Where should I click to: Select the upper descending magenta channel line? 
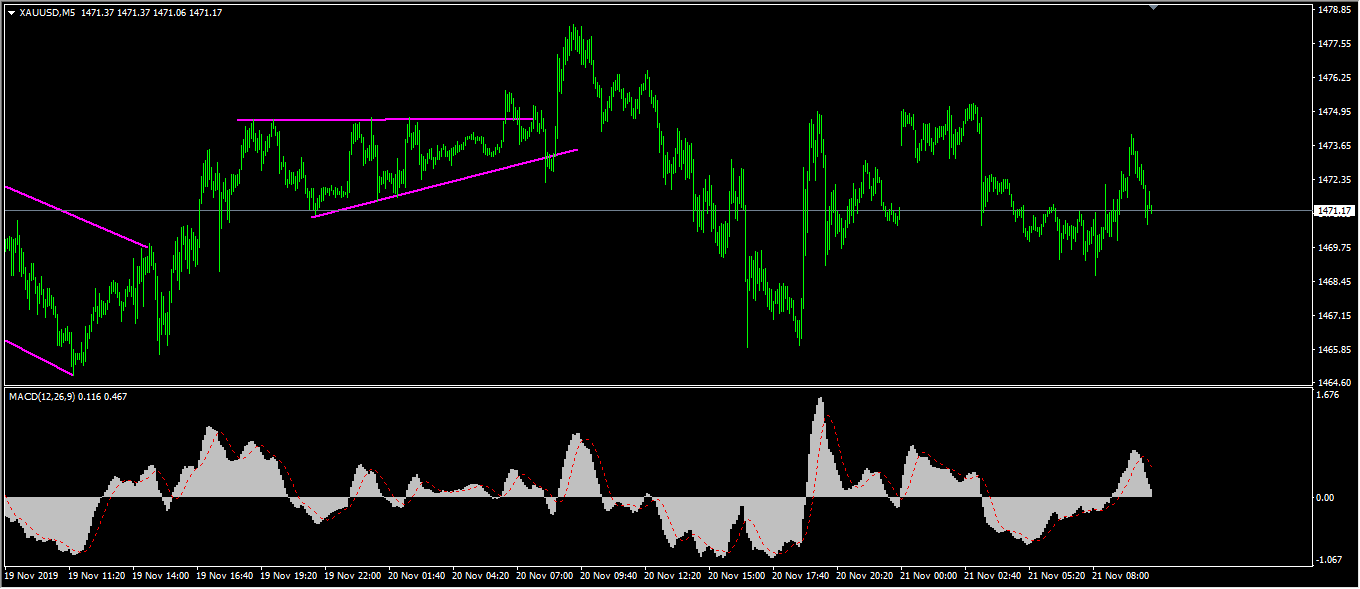(77, 216)
